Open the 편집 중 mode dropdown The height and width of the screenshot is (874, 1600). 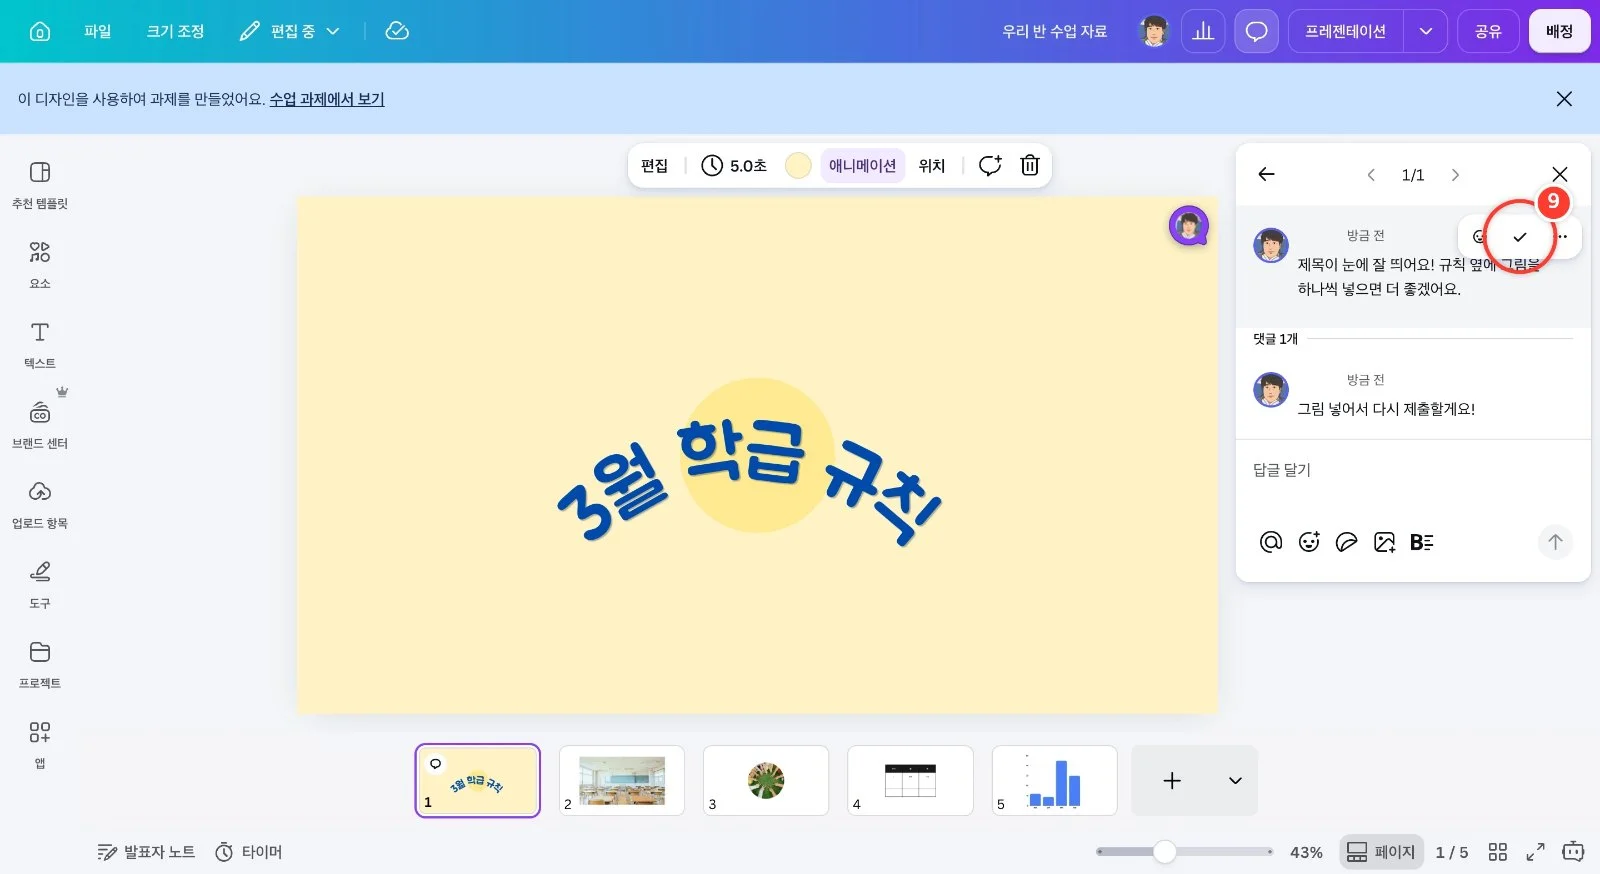click(290, 31)
